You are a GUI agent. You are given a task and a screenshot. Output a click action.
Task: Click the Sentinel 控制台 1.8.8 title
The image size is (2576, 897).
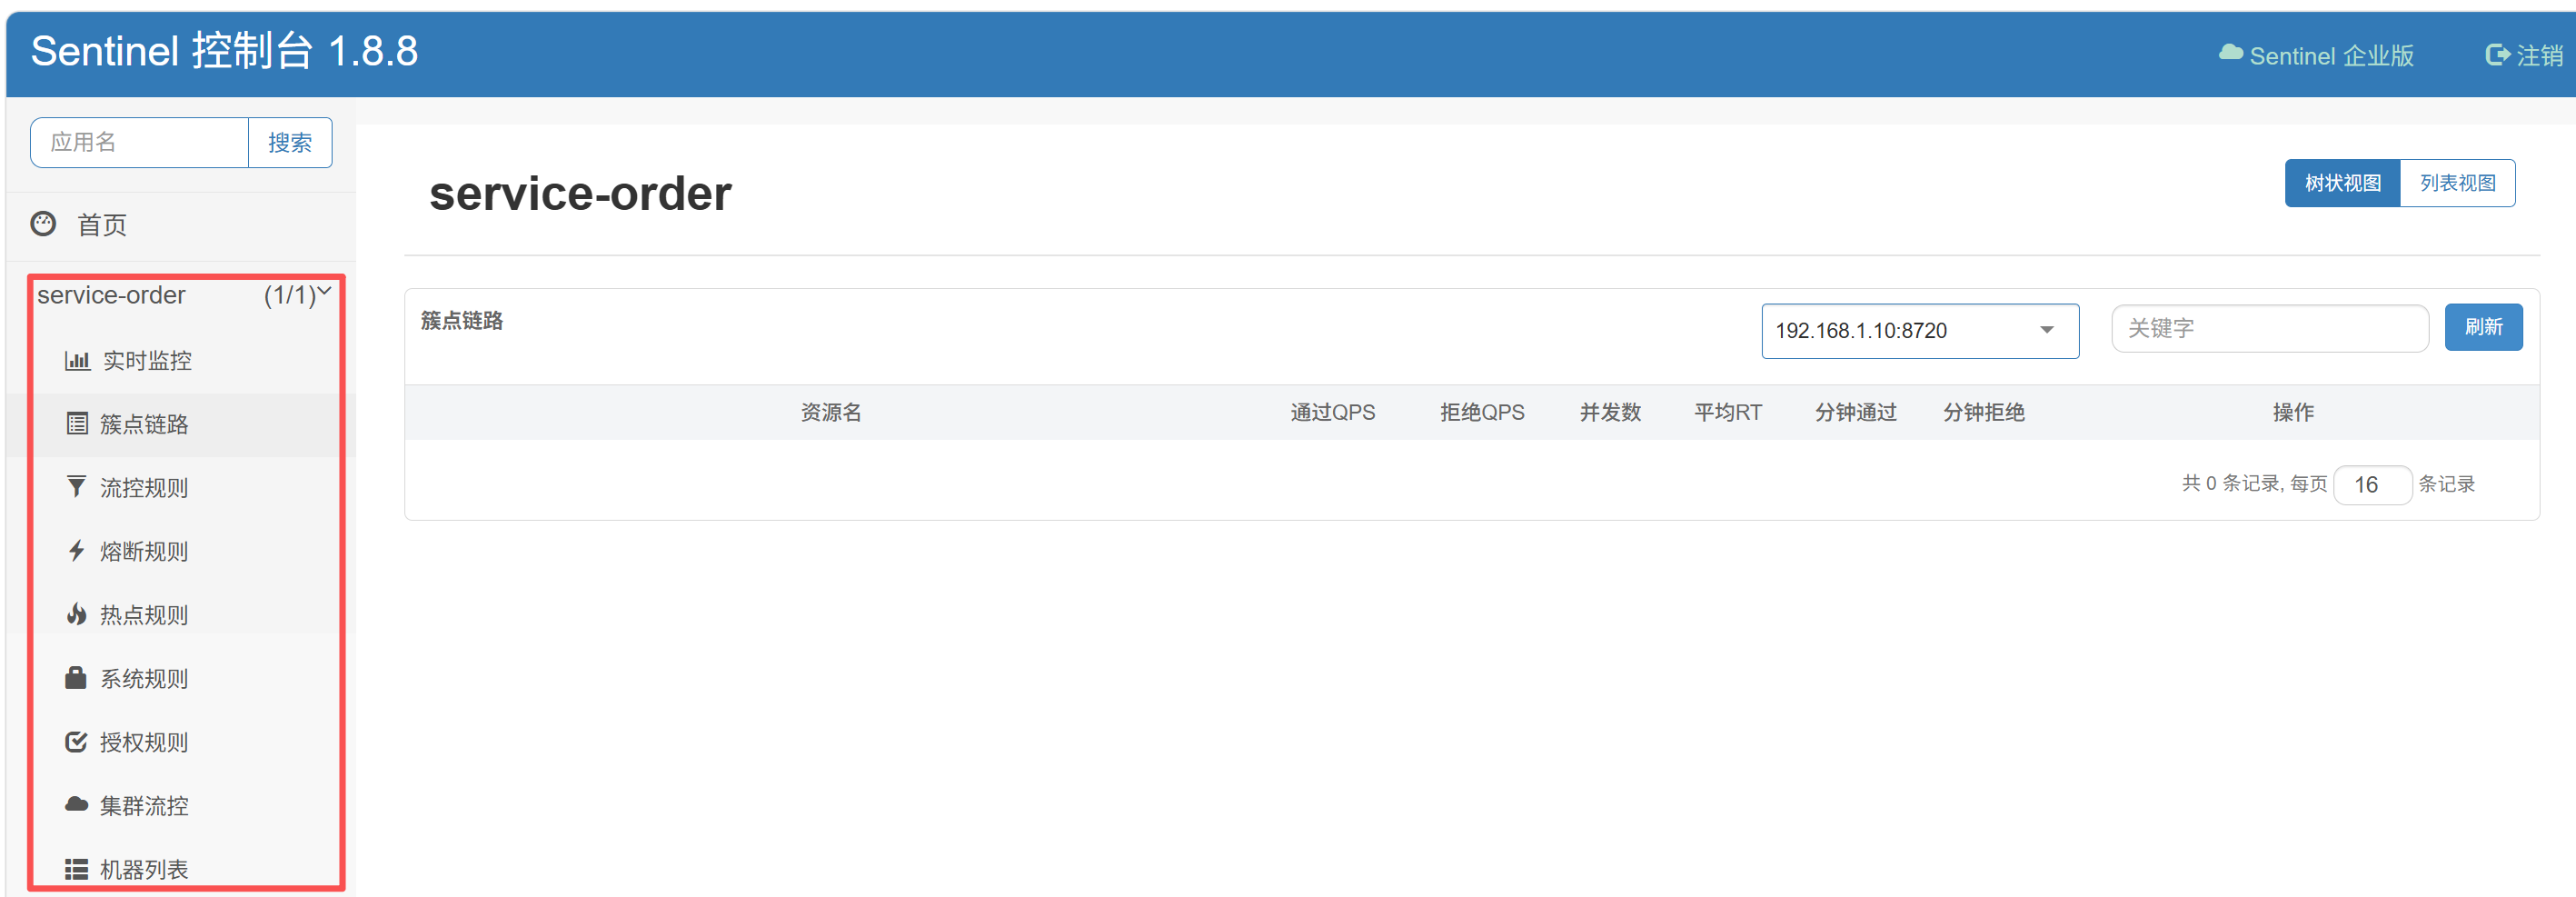(x=224, y=51)
